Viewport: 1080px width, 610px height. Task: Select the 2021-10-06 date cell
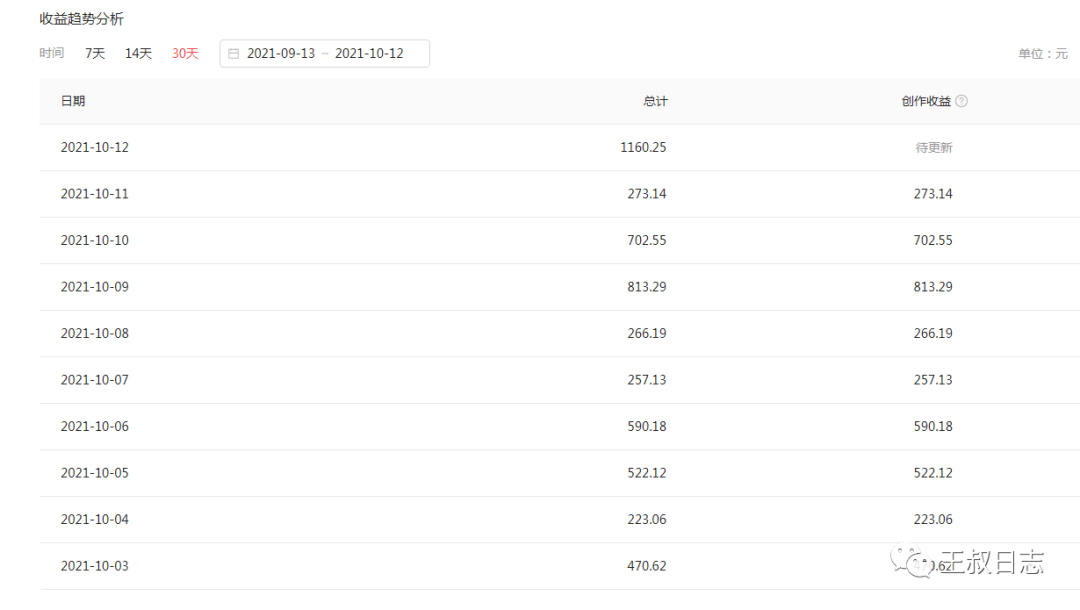[94, 426]
